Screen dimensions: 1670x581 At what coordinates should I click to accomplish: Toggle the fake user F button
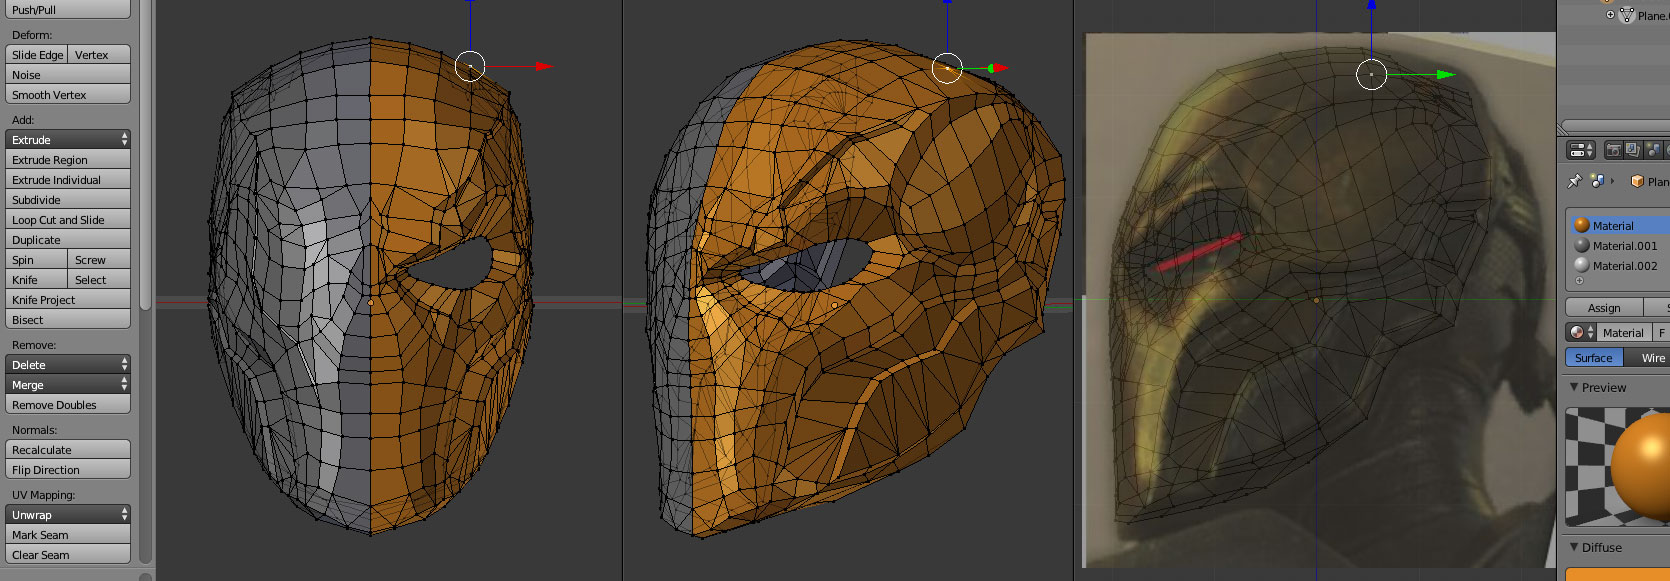click(x=1661, y=332)
